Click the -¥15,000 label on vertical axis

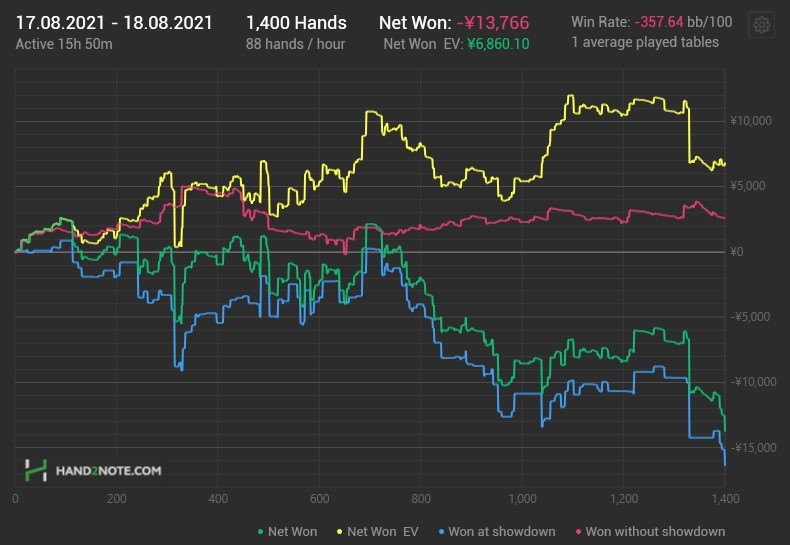(x=750, y=447)
